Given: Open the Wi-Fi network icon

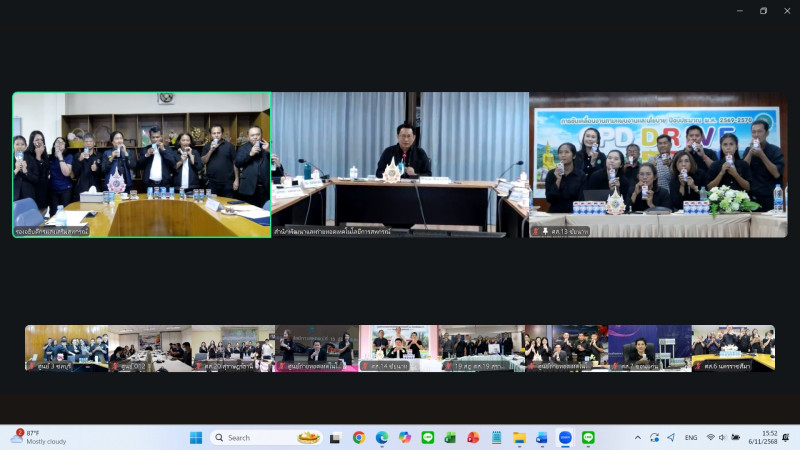Looking at the screenshot, I should click(710, 437).
